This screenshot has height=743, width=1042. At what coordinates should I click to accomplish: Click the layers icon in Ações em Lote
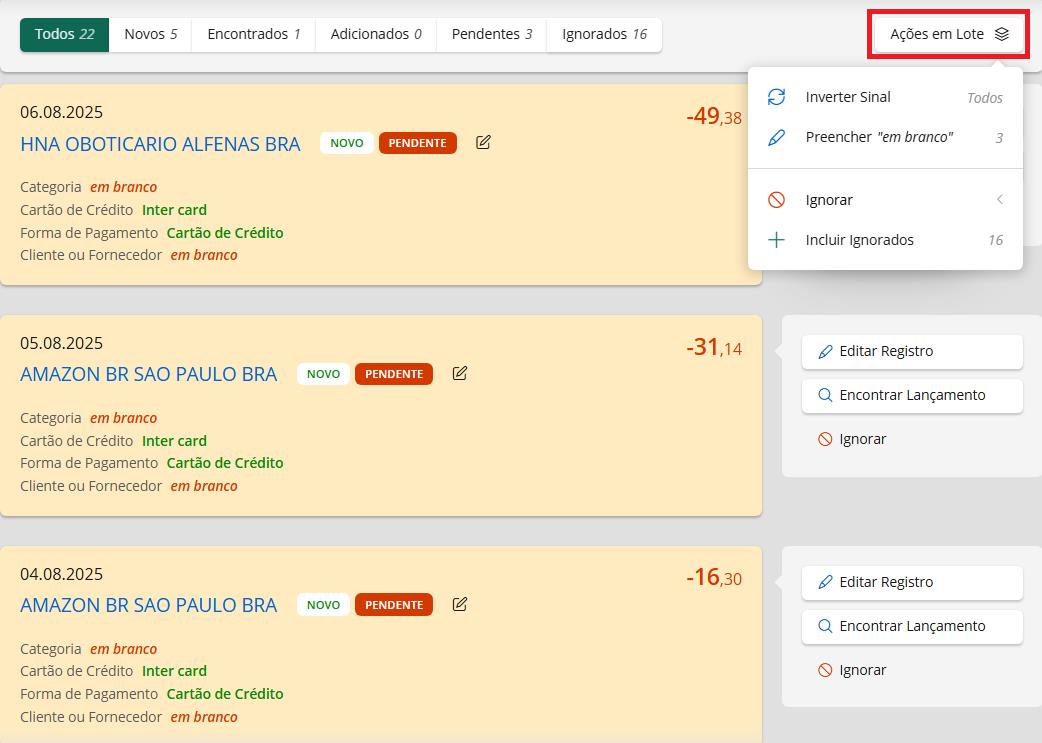tap(1001, 34)
